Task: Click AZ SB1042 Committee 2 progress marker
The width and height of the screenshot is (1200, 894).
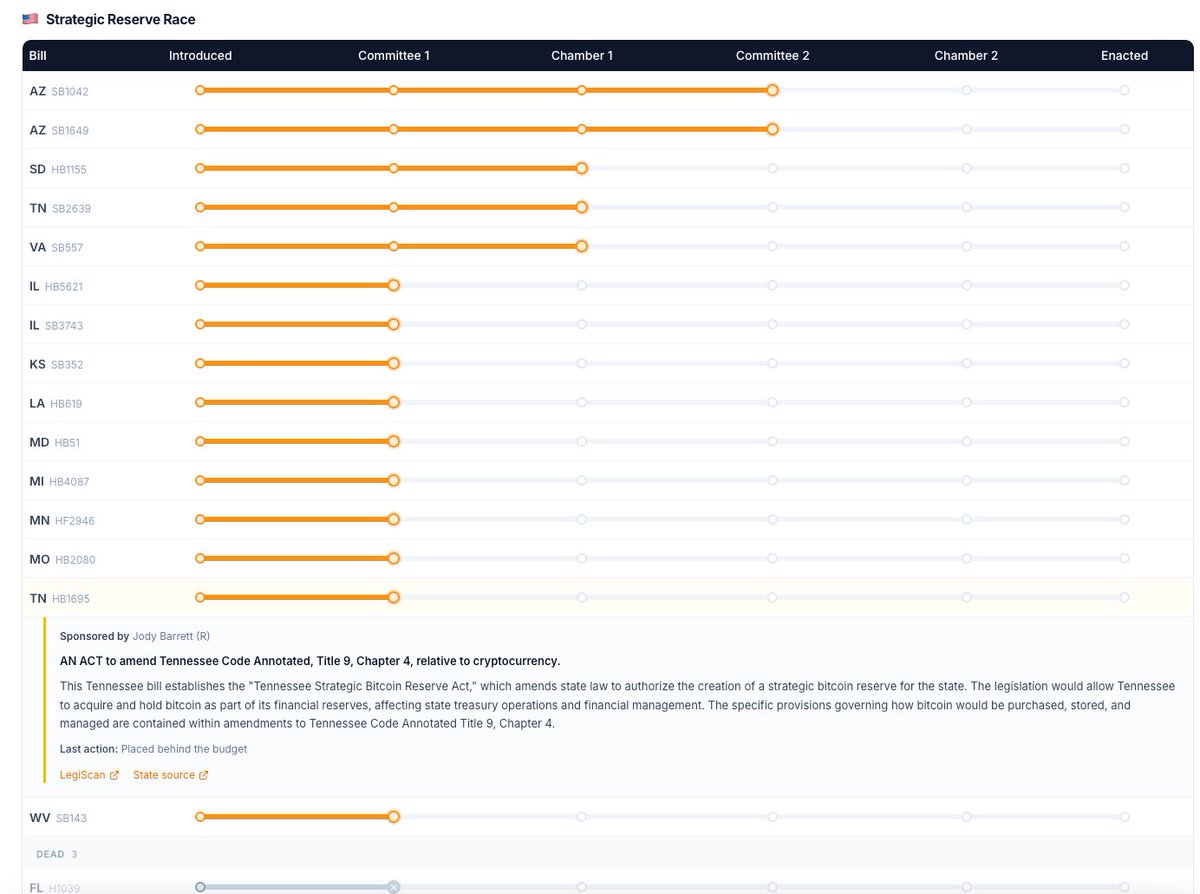Action: tap(773, 90)
